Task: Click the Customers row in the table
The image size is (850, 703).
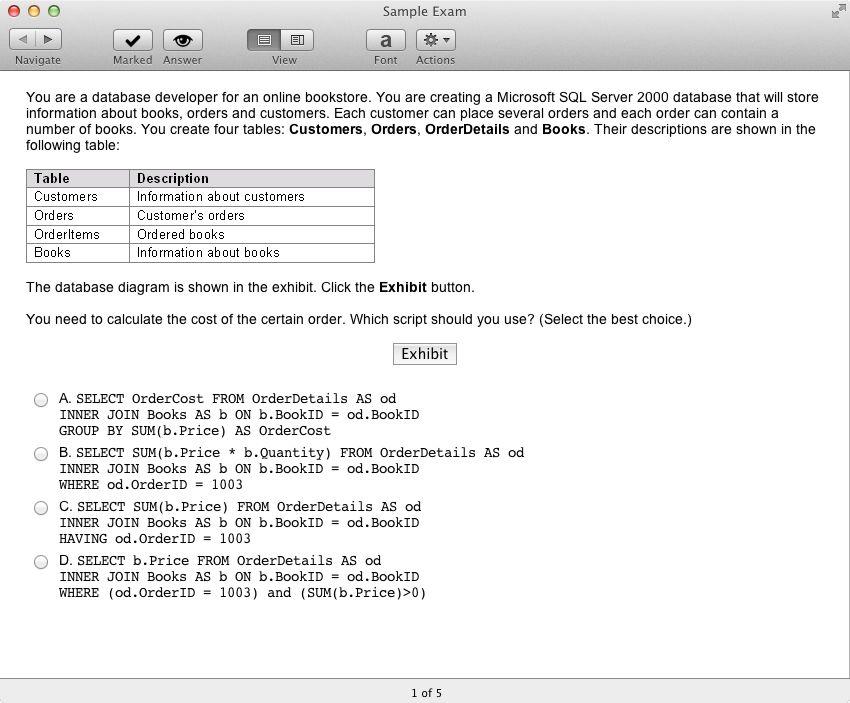Action: [66, 197]
